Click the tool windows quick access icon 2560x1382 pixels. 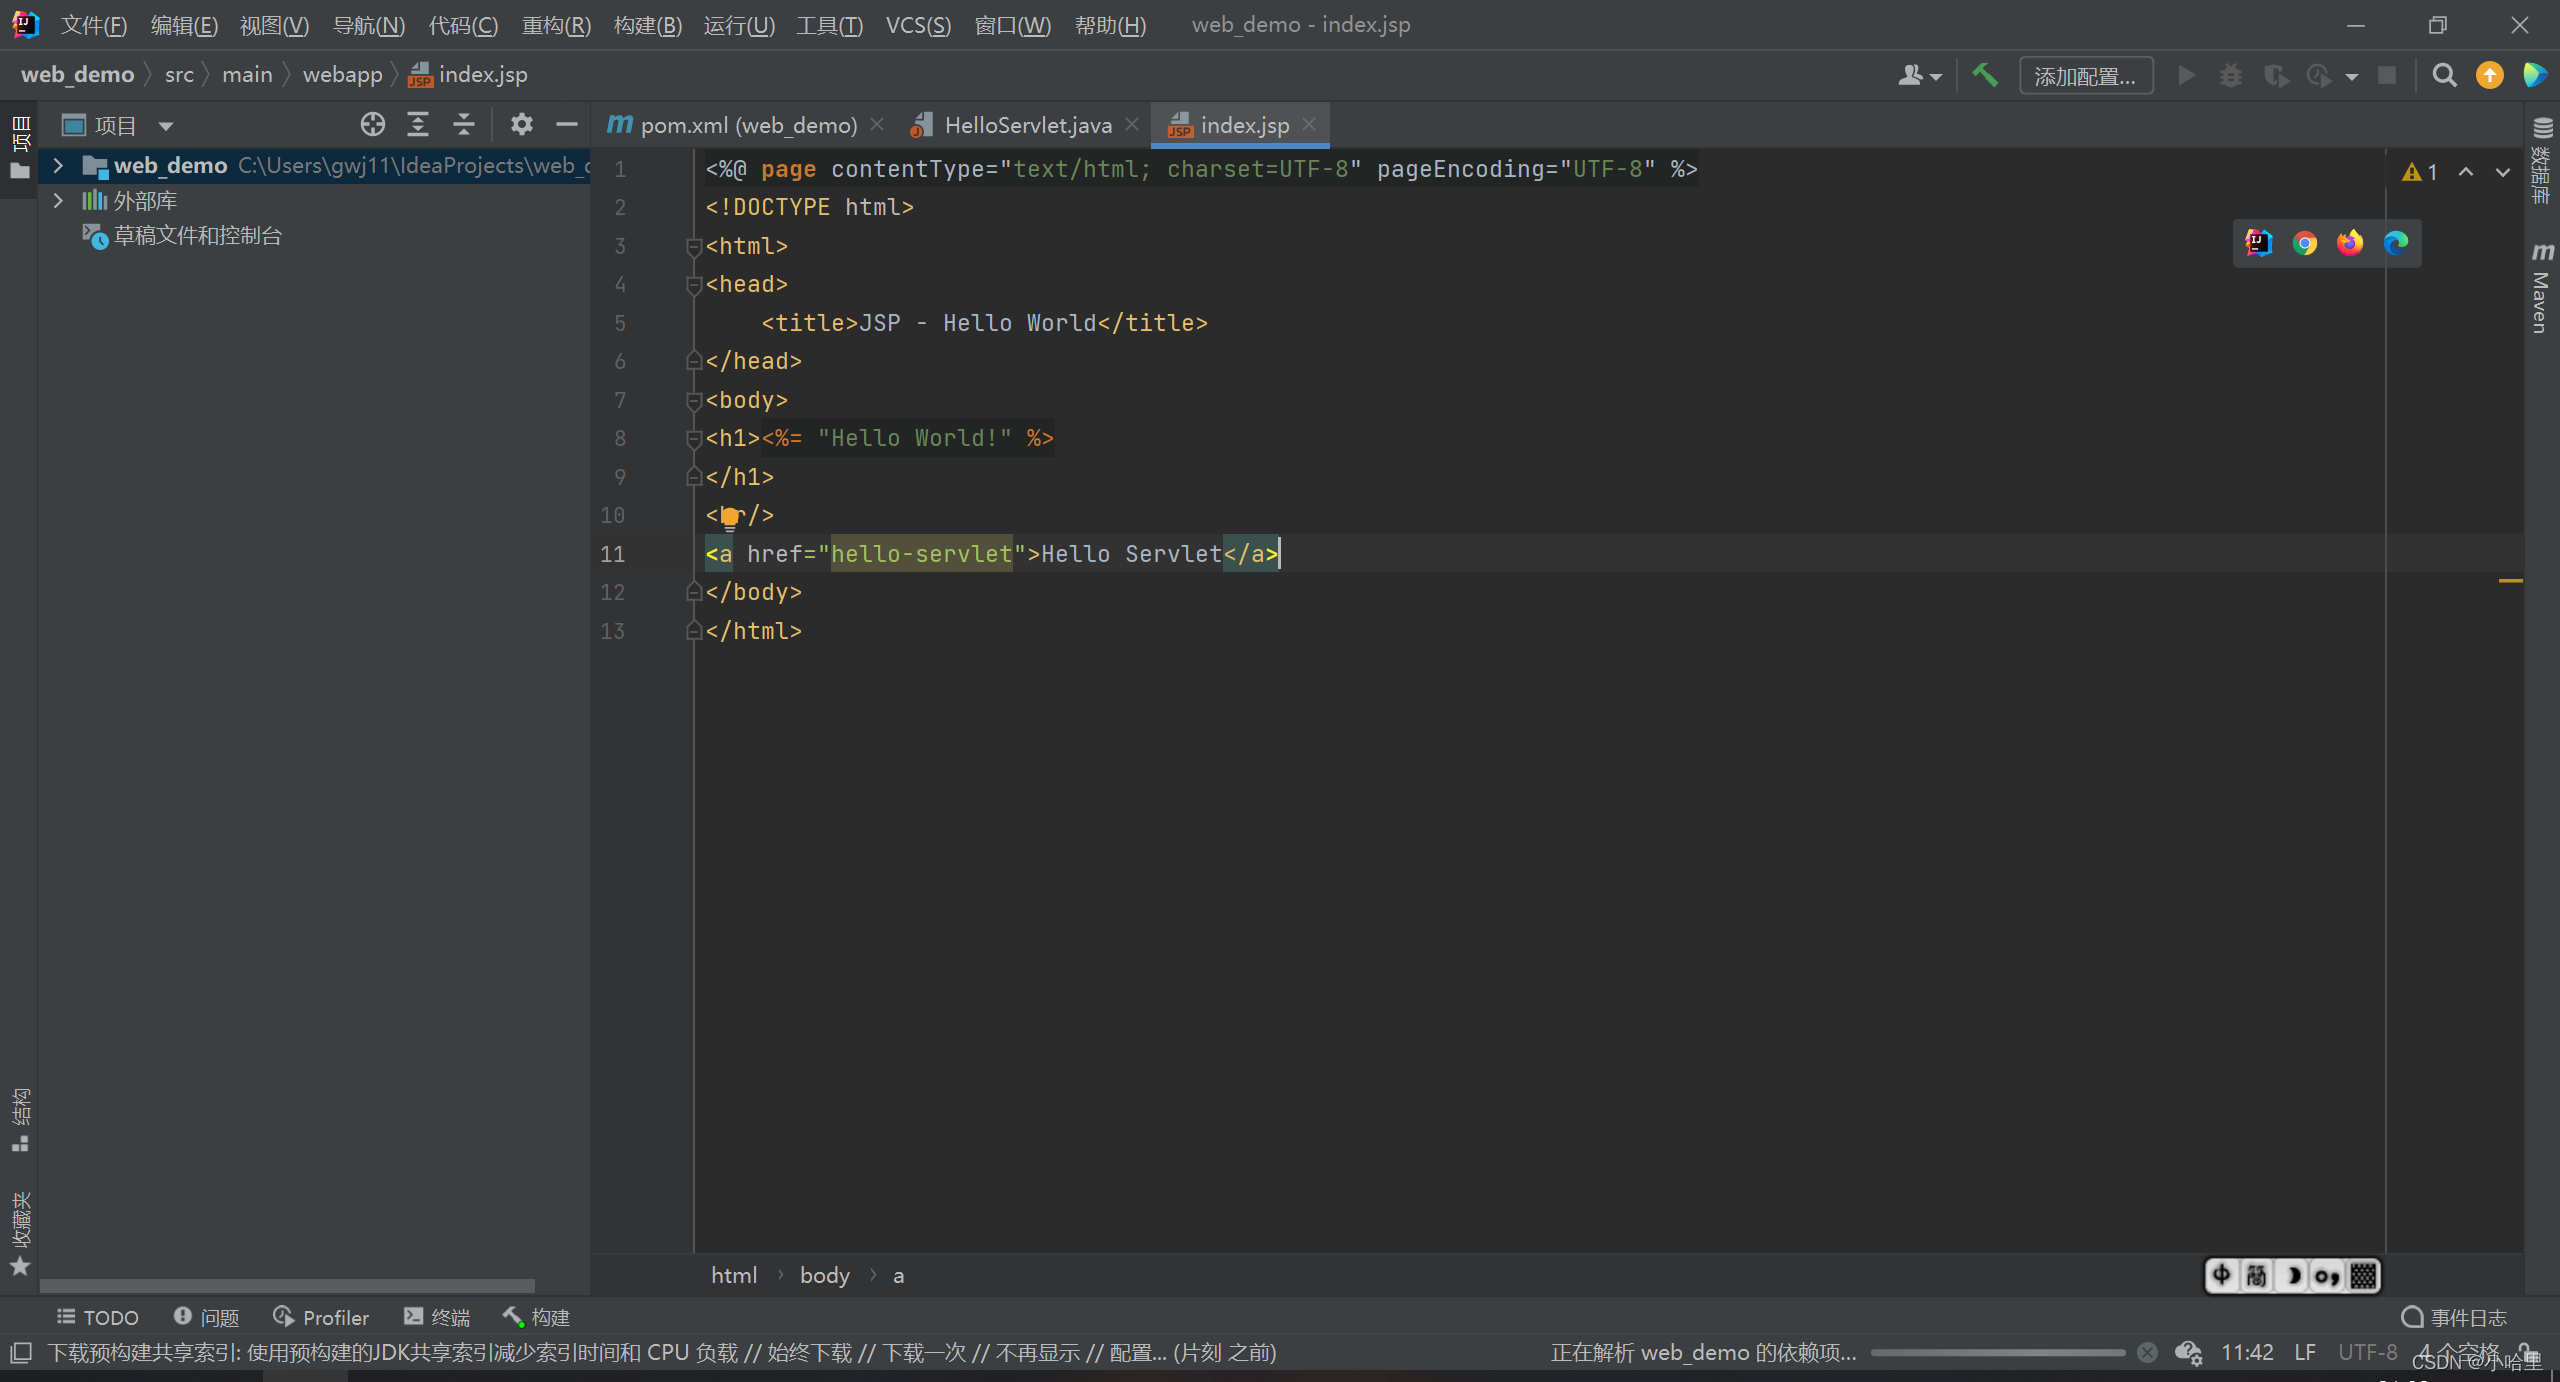(21, 1353)
